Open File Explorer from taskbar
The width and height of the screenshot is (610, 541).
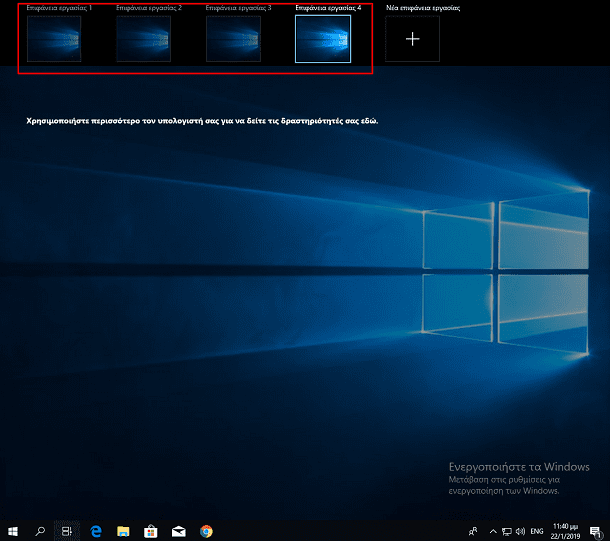123,531
